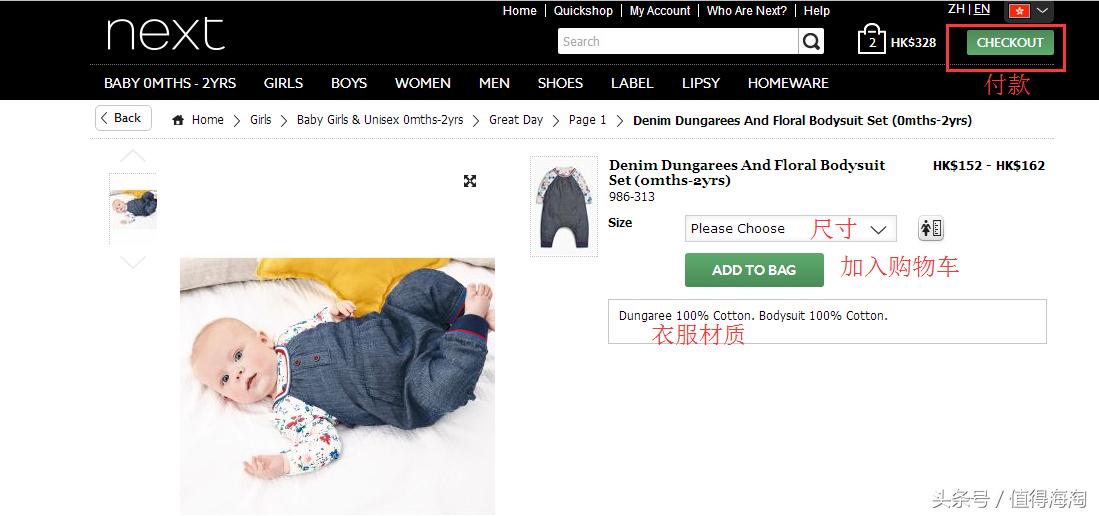This screenshot has height=516, width=1099.
Task: Open the SHOES menu
Action: 560,83
